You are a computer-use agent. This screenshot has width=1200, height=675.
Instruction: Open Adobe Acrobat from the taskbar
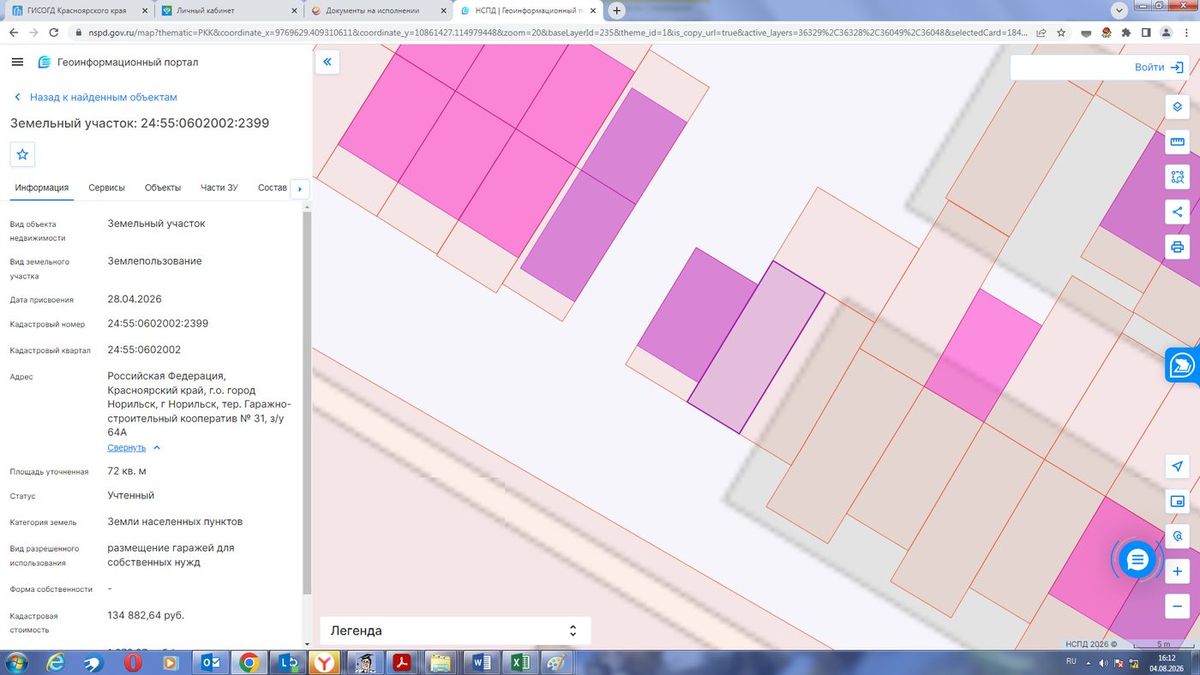402,662
